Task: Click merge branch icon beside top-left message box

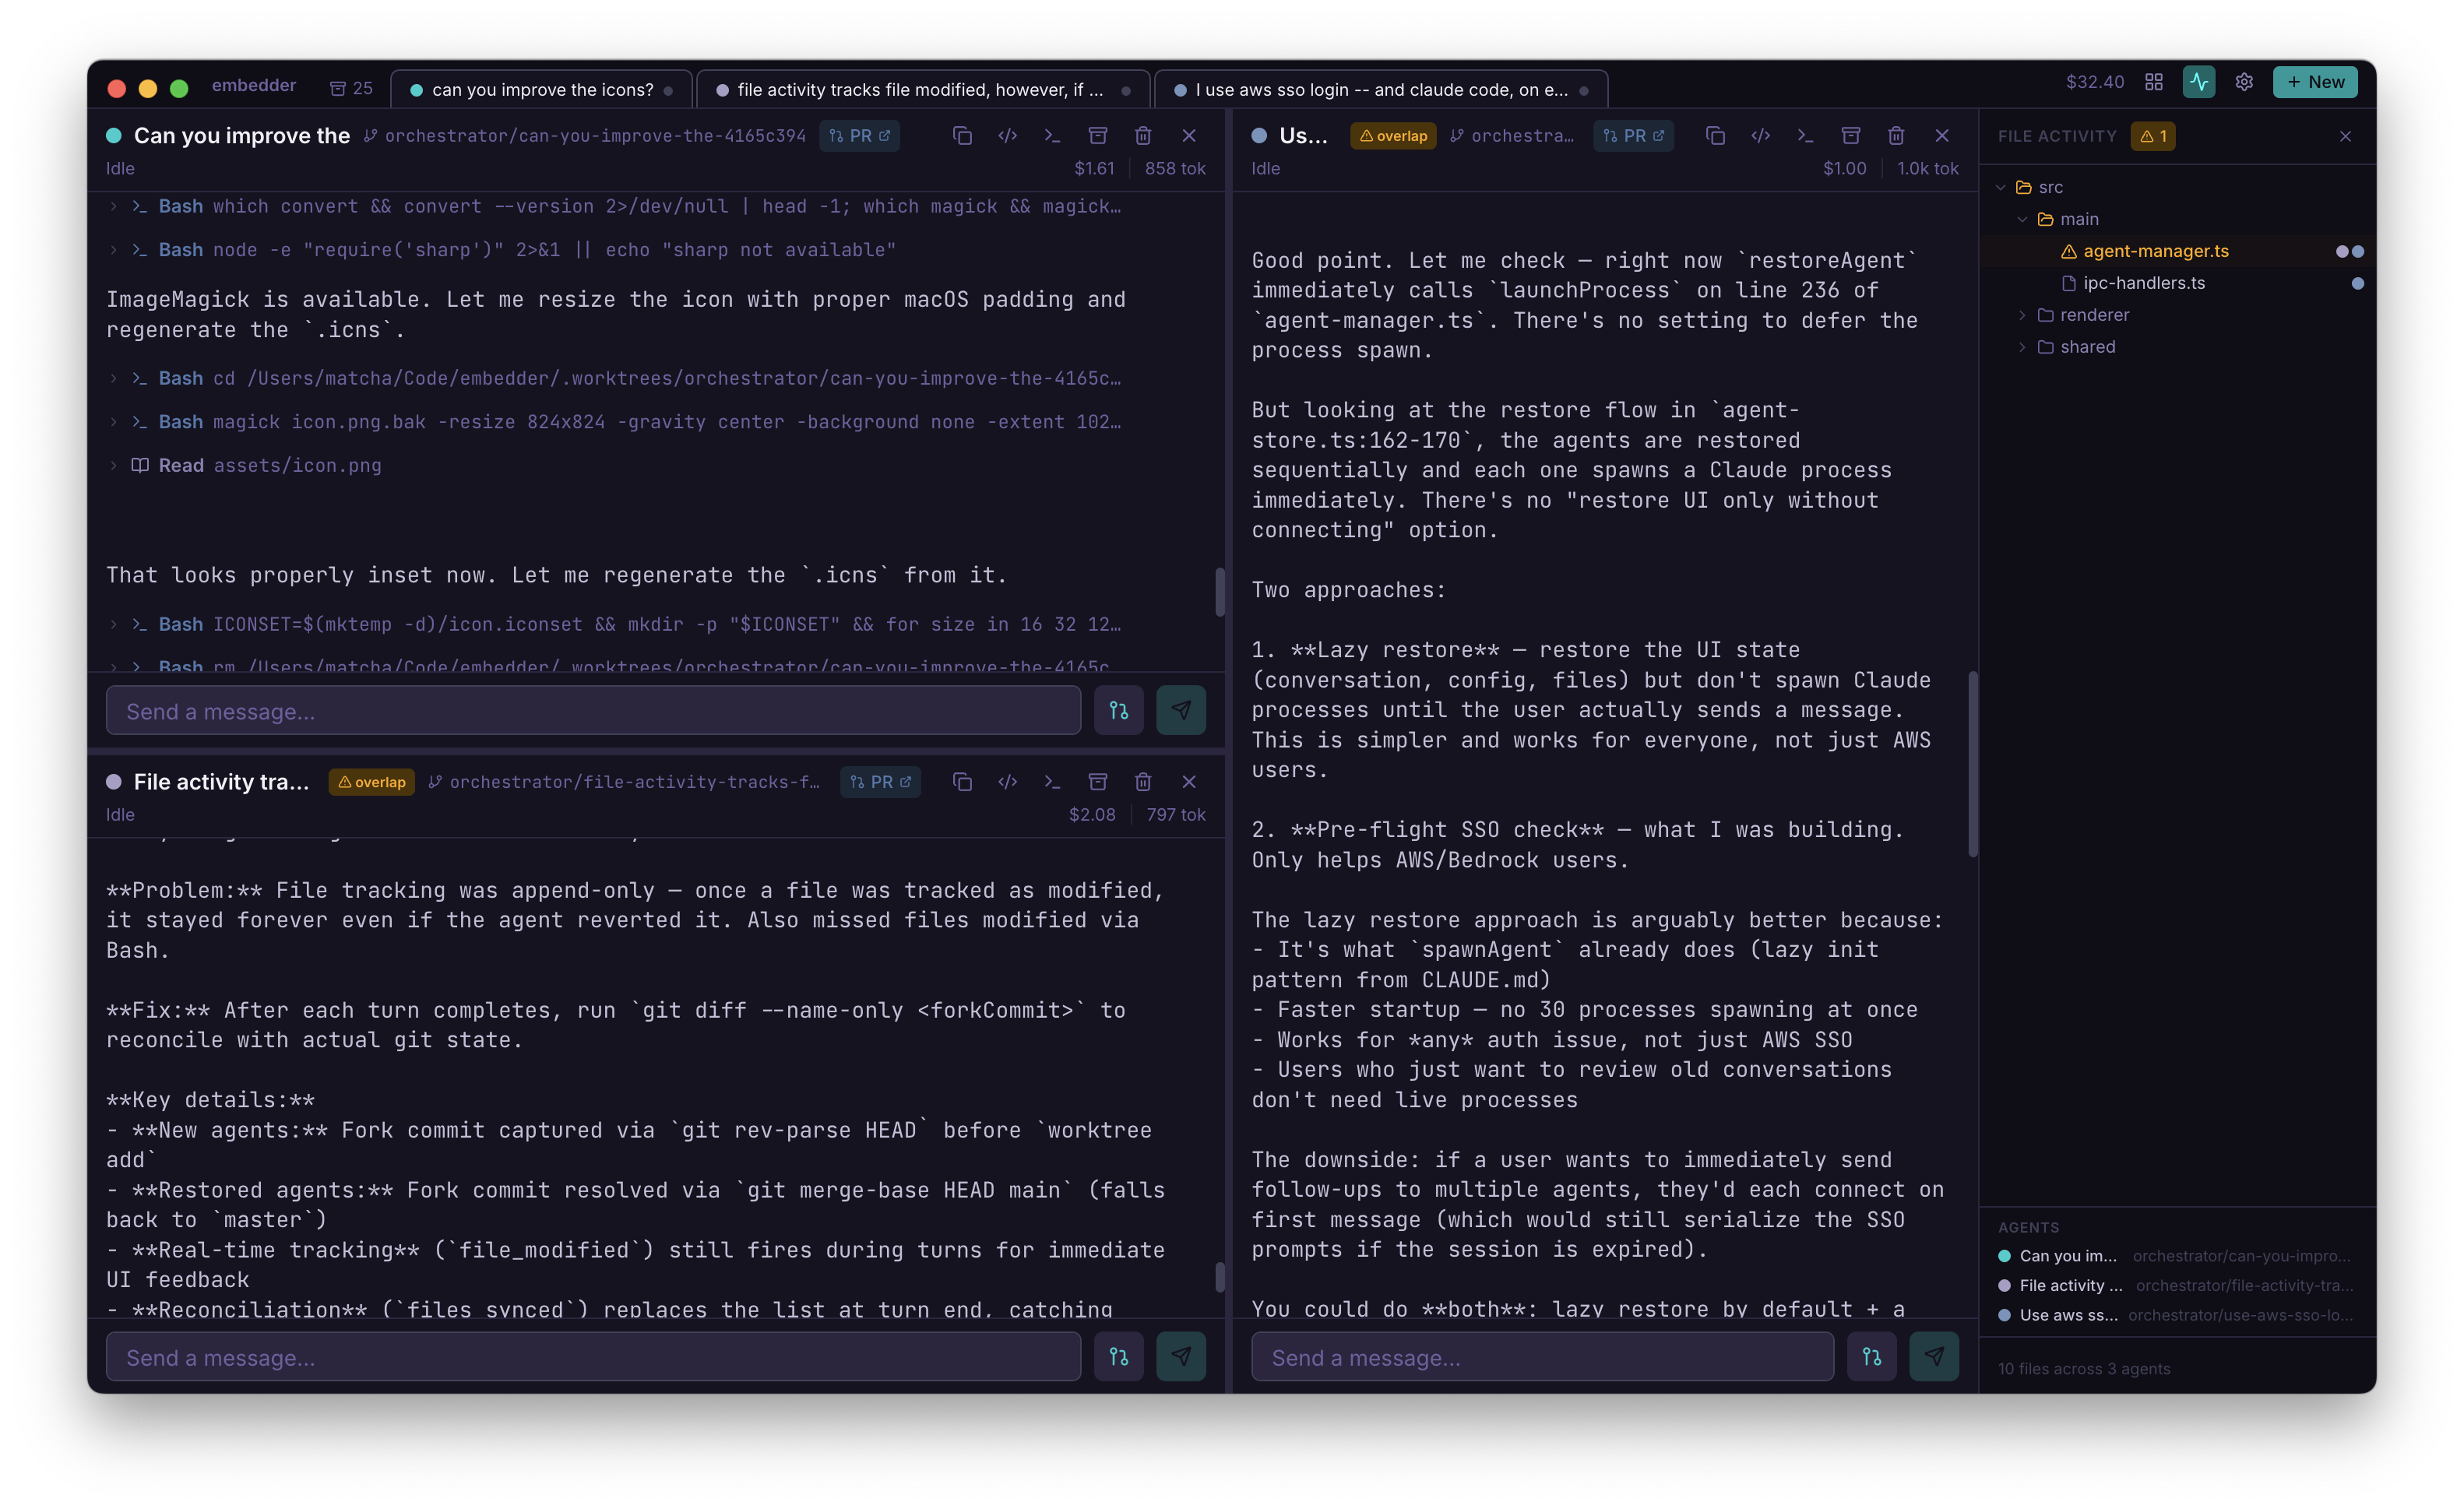Action: [1118, 710]
